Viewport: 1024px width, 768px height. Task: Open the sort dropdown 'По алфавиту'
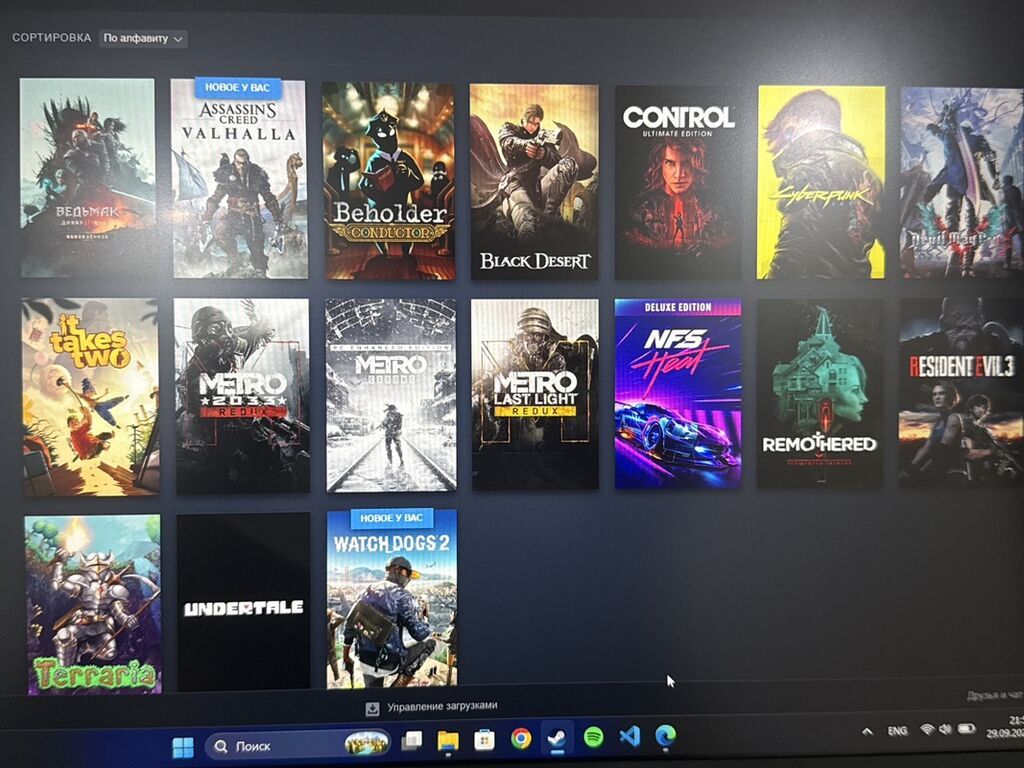coord(143,39)
